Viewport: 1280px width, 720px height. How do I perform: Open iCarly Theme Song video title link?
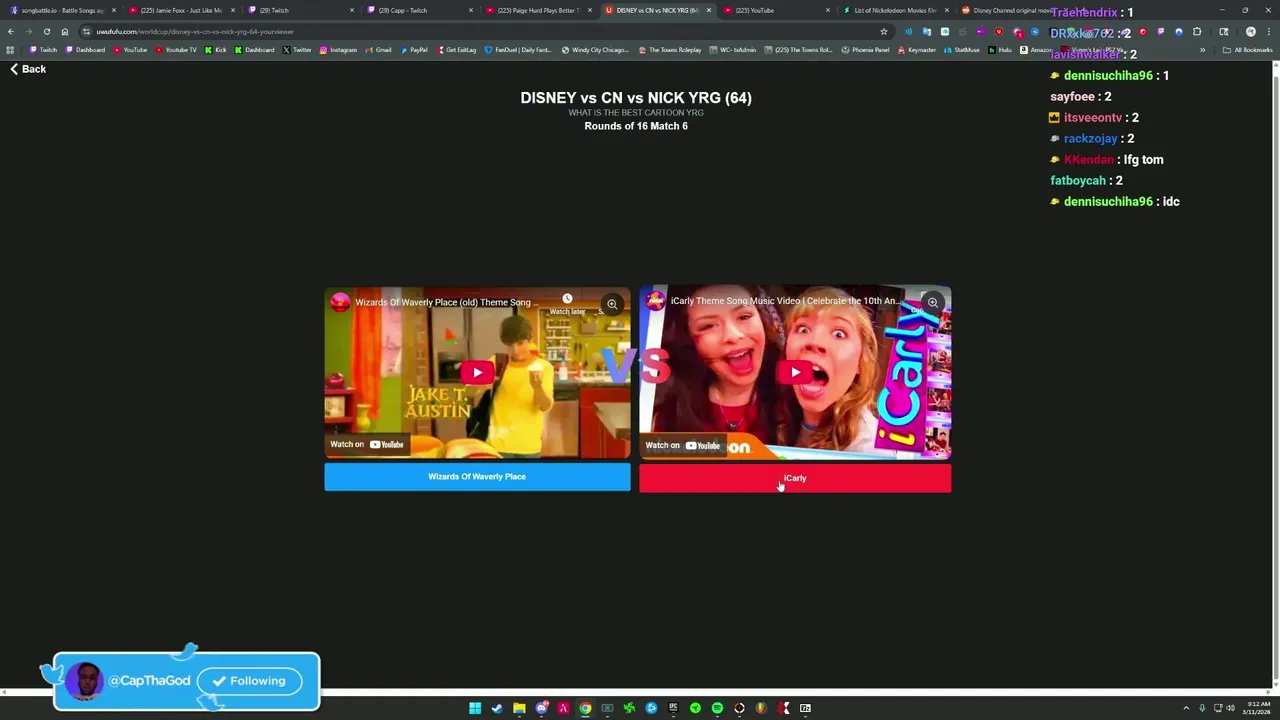784,301
